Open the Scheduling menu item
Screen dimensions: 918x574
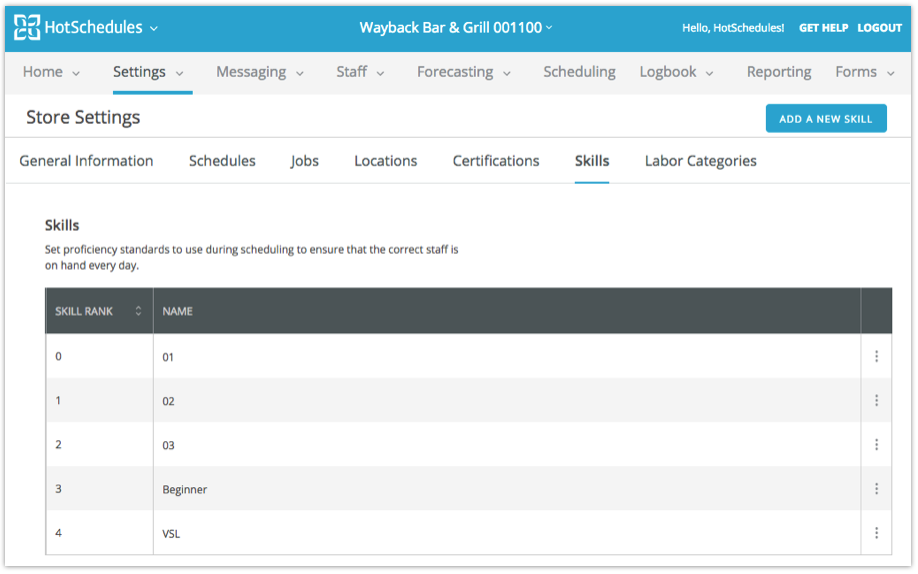tap(579, 72)
